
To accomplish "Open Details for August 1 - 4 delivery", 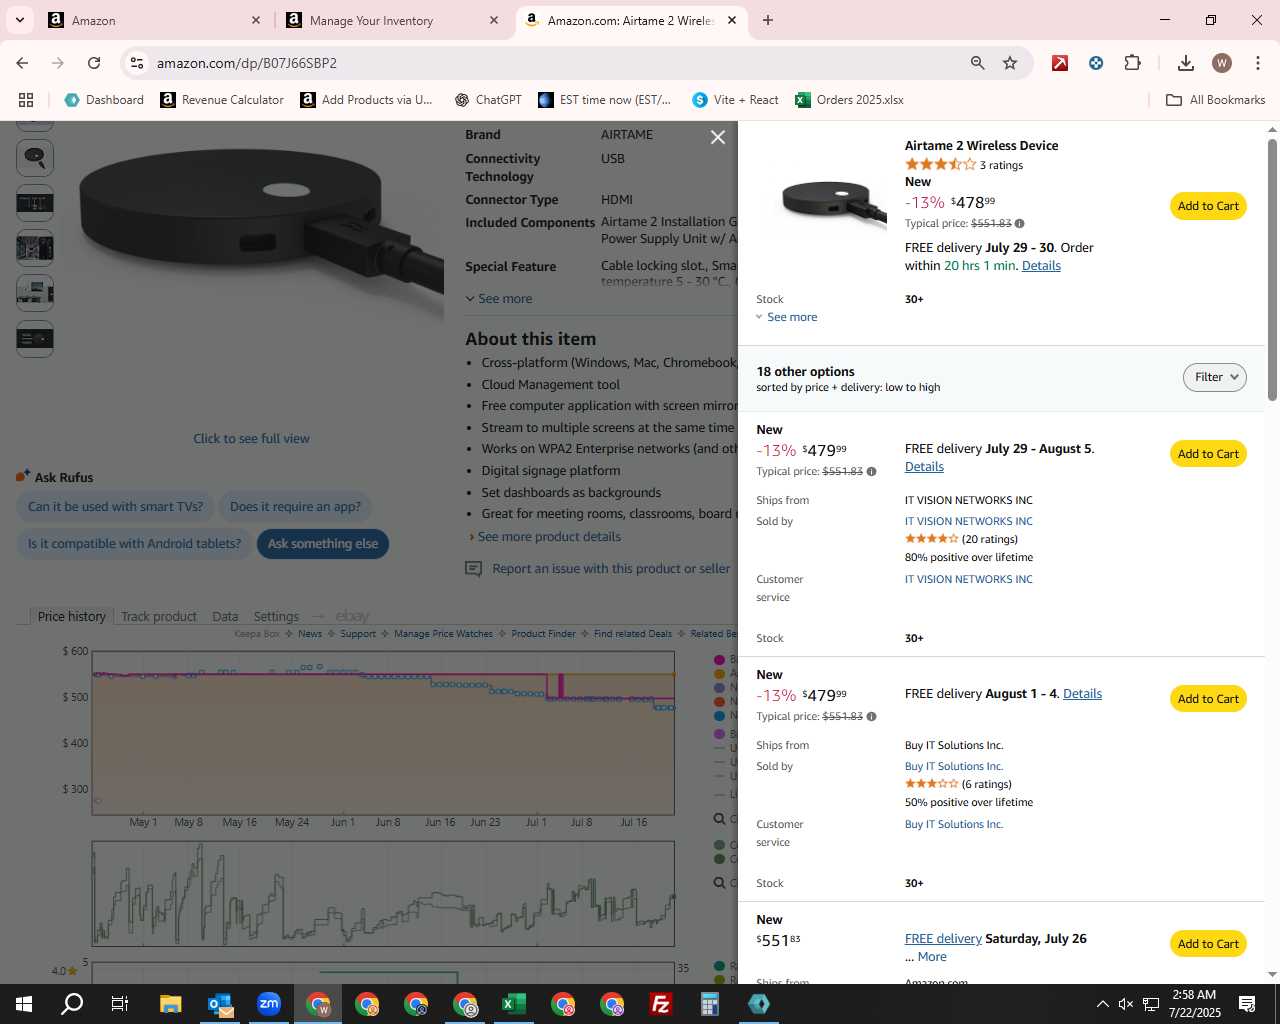I will point(1082,694).
